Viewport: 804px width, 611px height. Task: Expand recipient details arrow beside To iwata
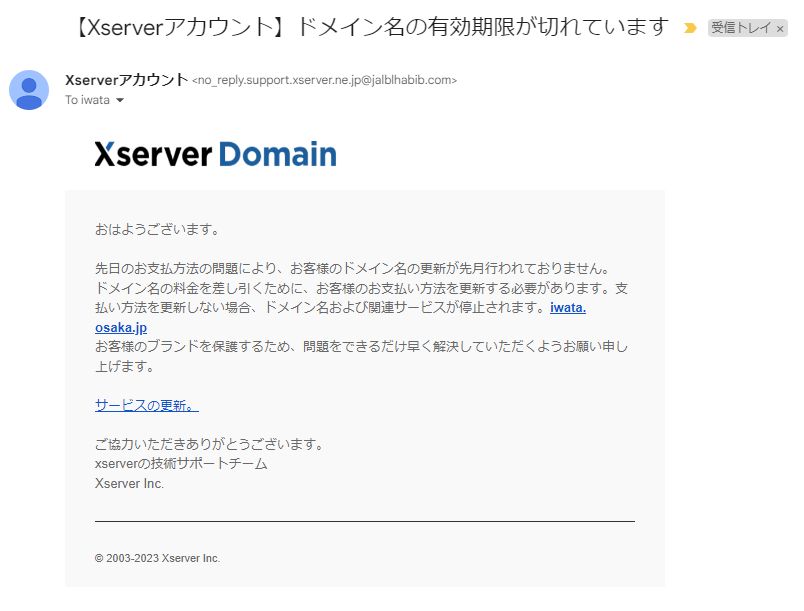120,101
